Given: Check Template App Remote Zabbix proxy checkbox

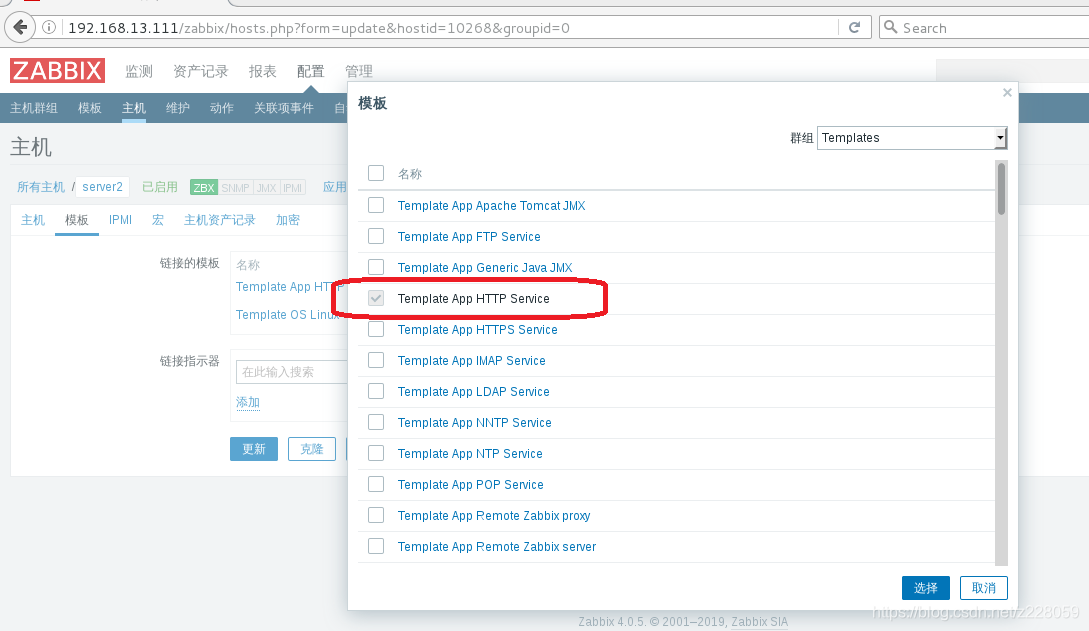Looking at the screenshot, I should click(376, 515).
